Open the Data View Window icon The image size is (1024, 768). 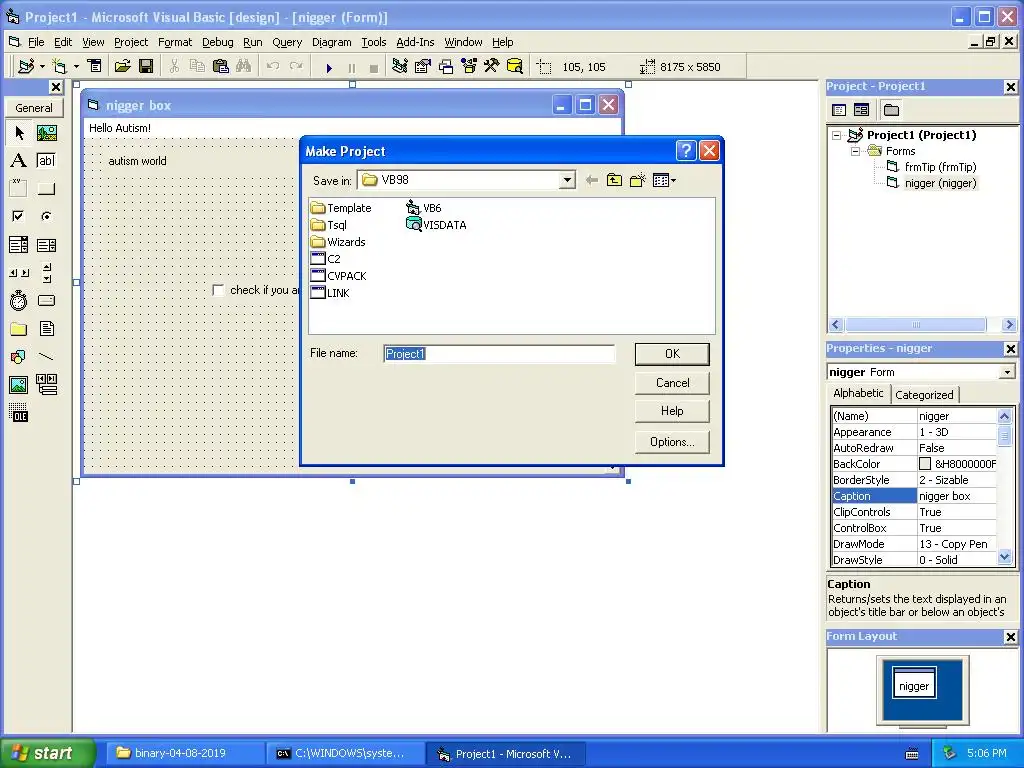click(515, 66)
